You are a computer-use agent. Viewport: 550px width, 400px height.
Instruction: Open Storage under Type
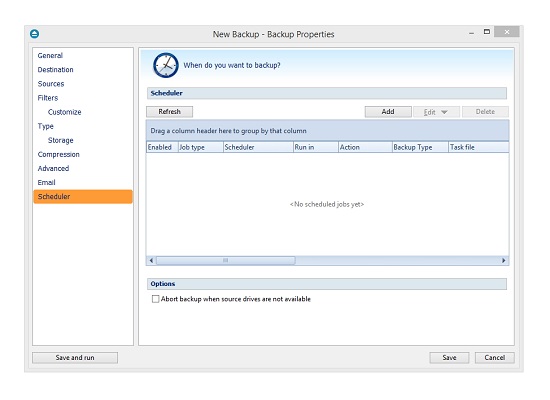tap(61, 140)
